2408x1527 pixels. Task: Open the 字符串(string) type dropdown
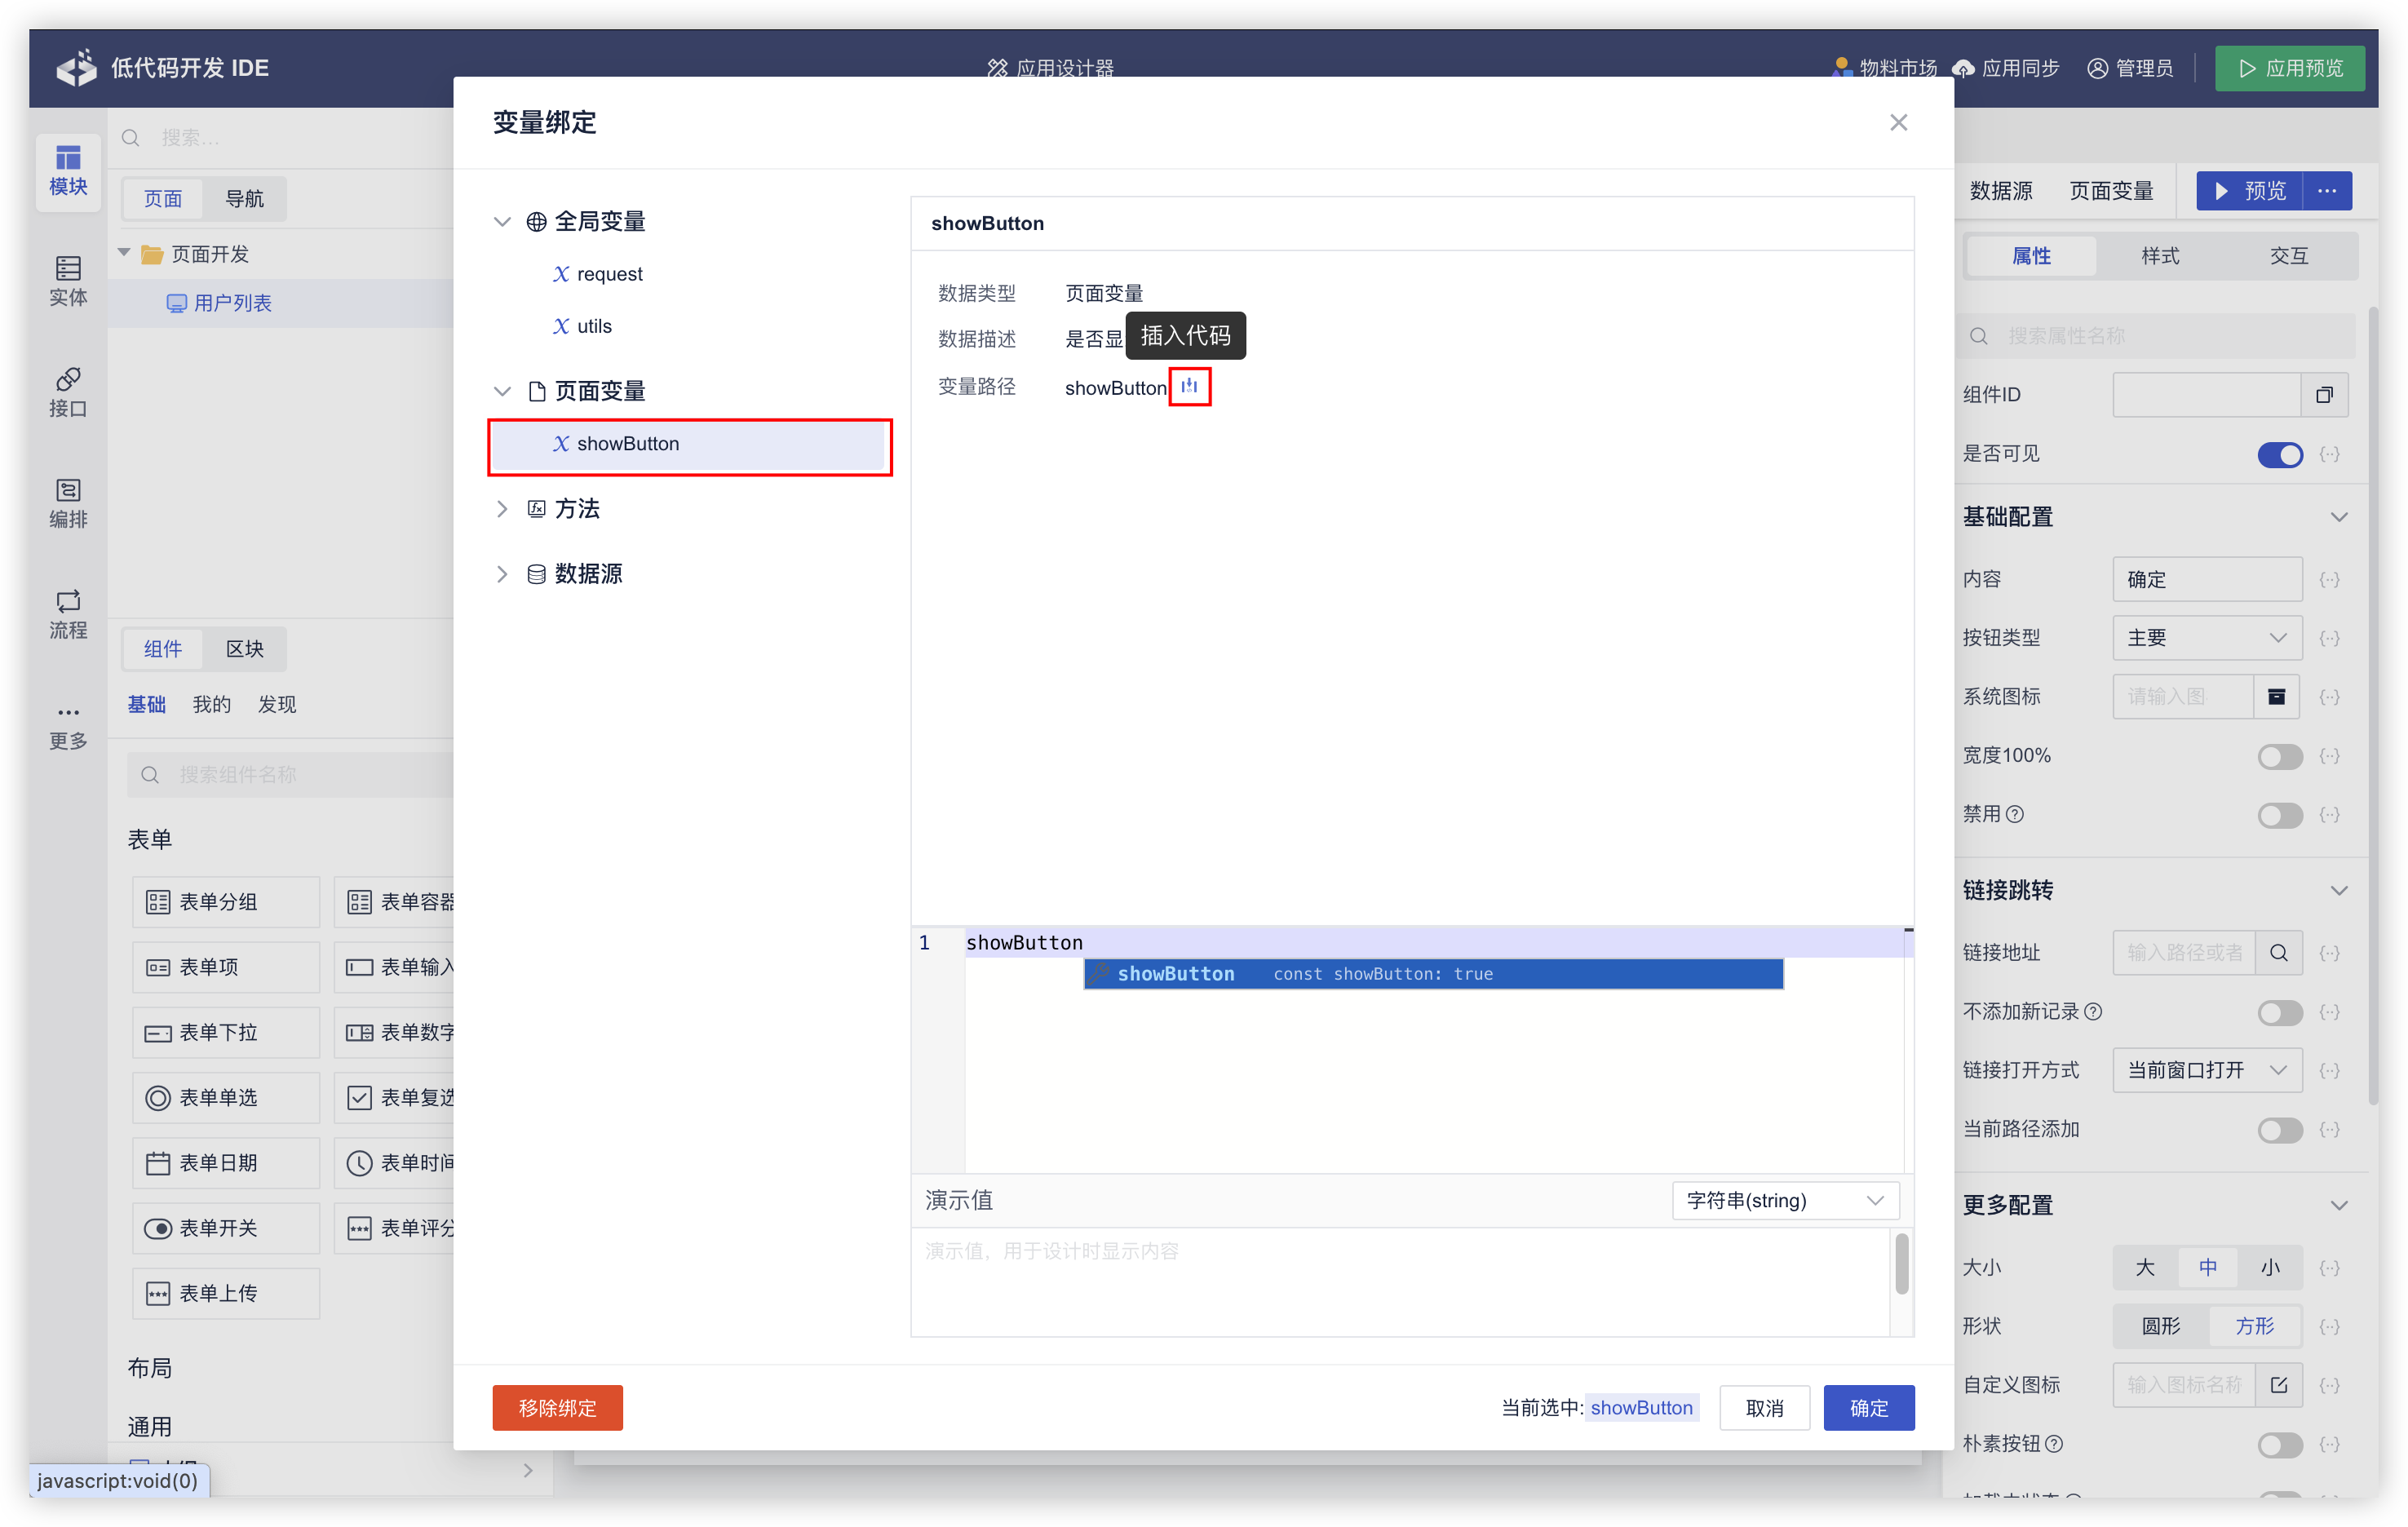coord(1784,1200)
